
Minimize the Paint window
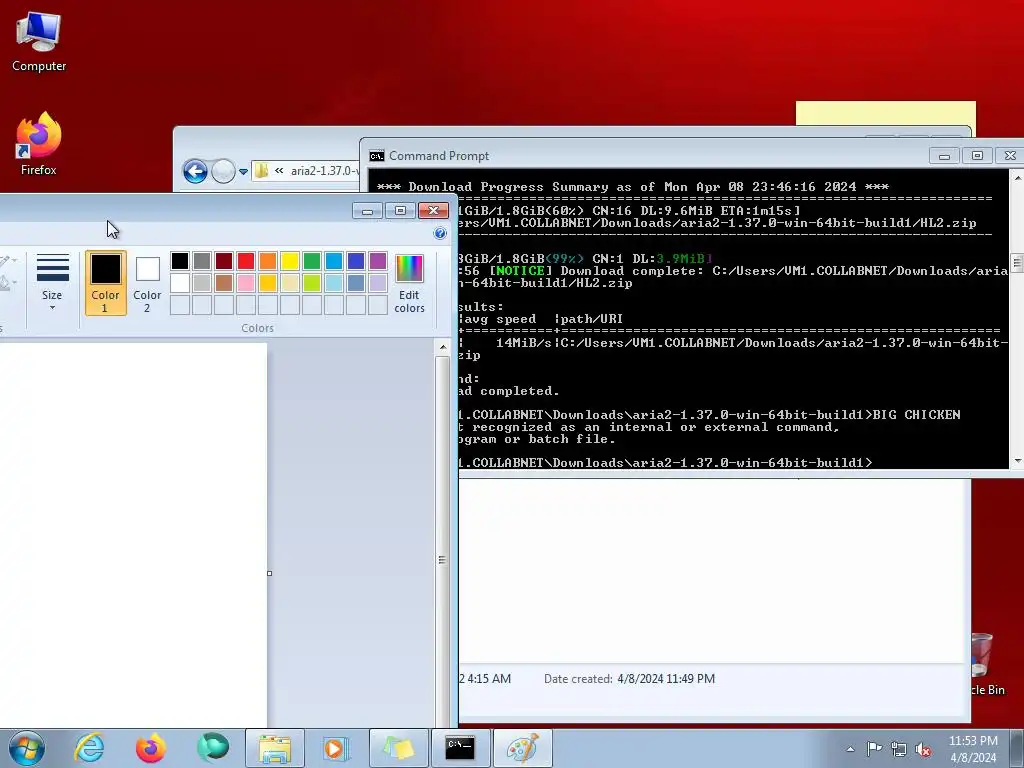(x=368, y=210)
